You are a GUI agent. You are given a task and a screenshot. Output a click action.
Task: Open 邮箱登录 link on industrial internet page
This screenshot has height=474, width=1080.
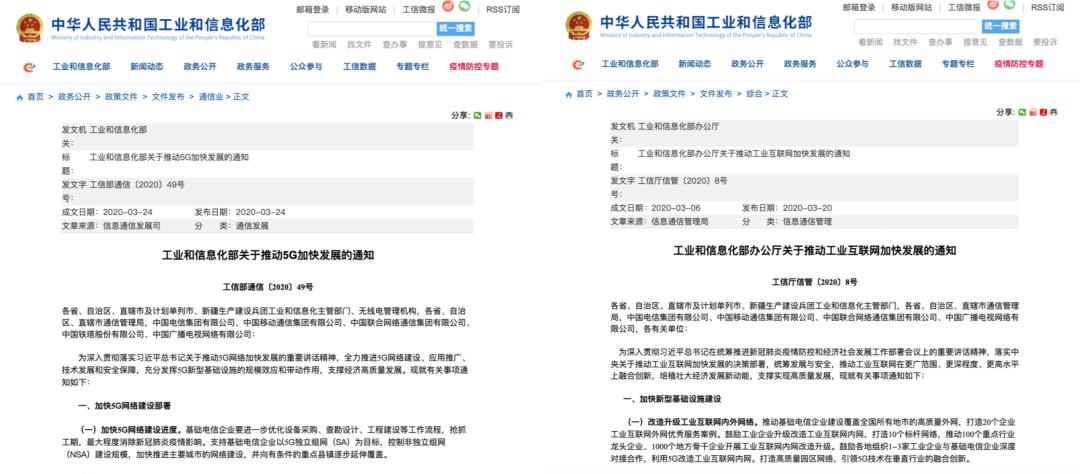(859, 7)
